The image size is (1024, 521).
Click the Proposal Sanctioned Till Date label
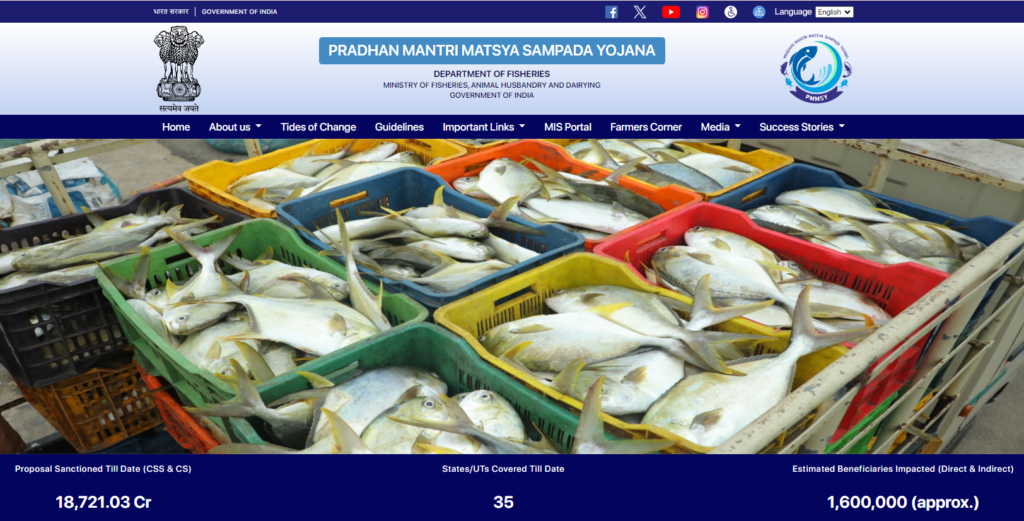tap(103, 469)
